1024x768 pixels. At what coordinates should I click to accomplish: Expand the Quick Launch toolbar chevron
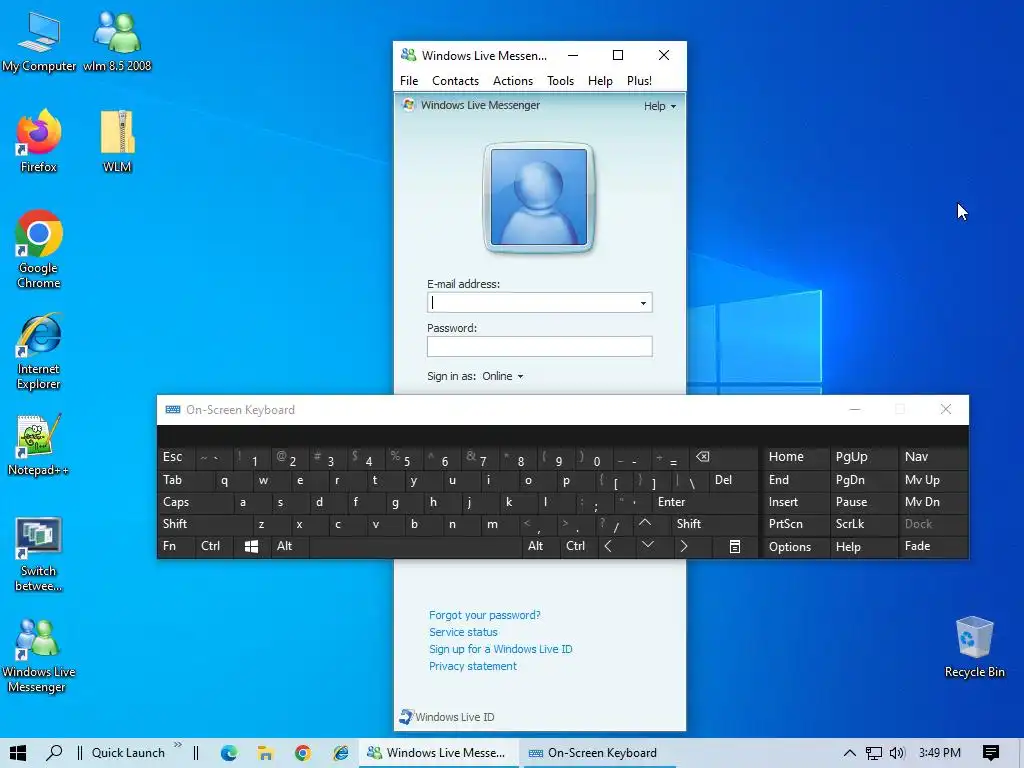178,745
